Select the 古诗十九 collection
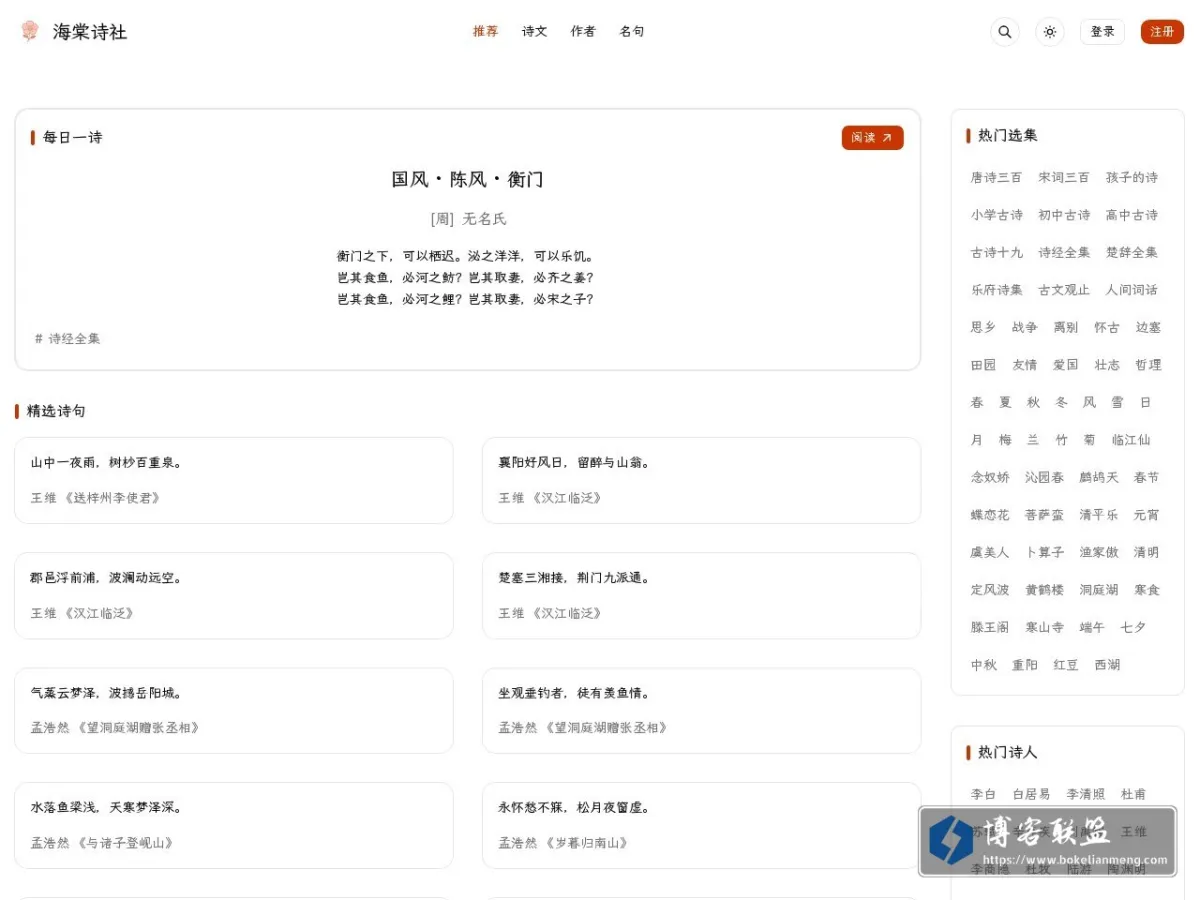This screenshot has width=1200, height=900. (x=996, y=253)
